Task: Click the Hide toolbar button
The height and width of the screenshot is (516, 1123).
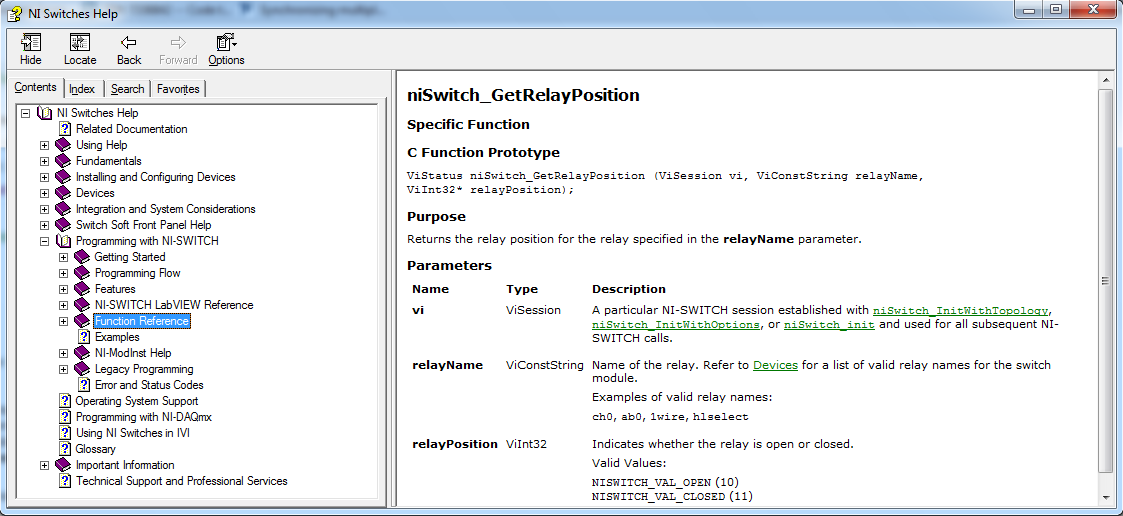Action: pyautogui.click(x=31, y=49)
